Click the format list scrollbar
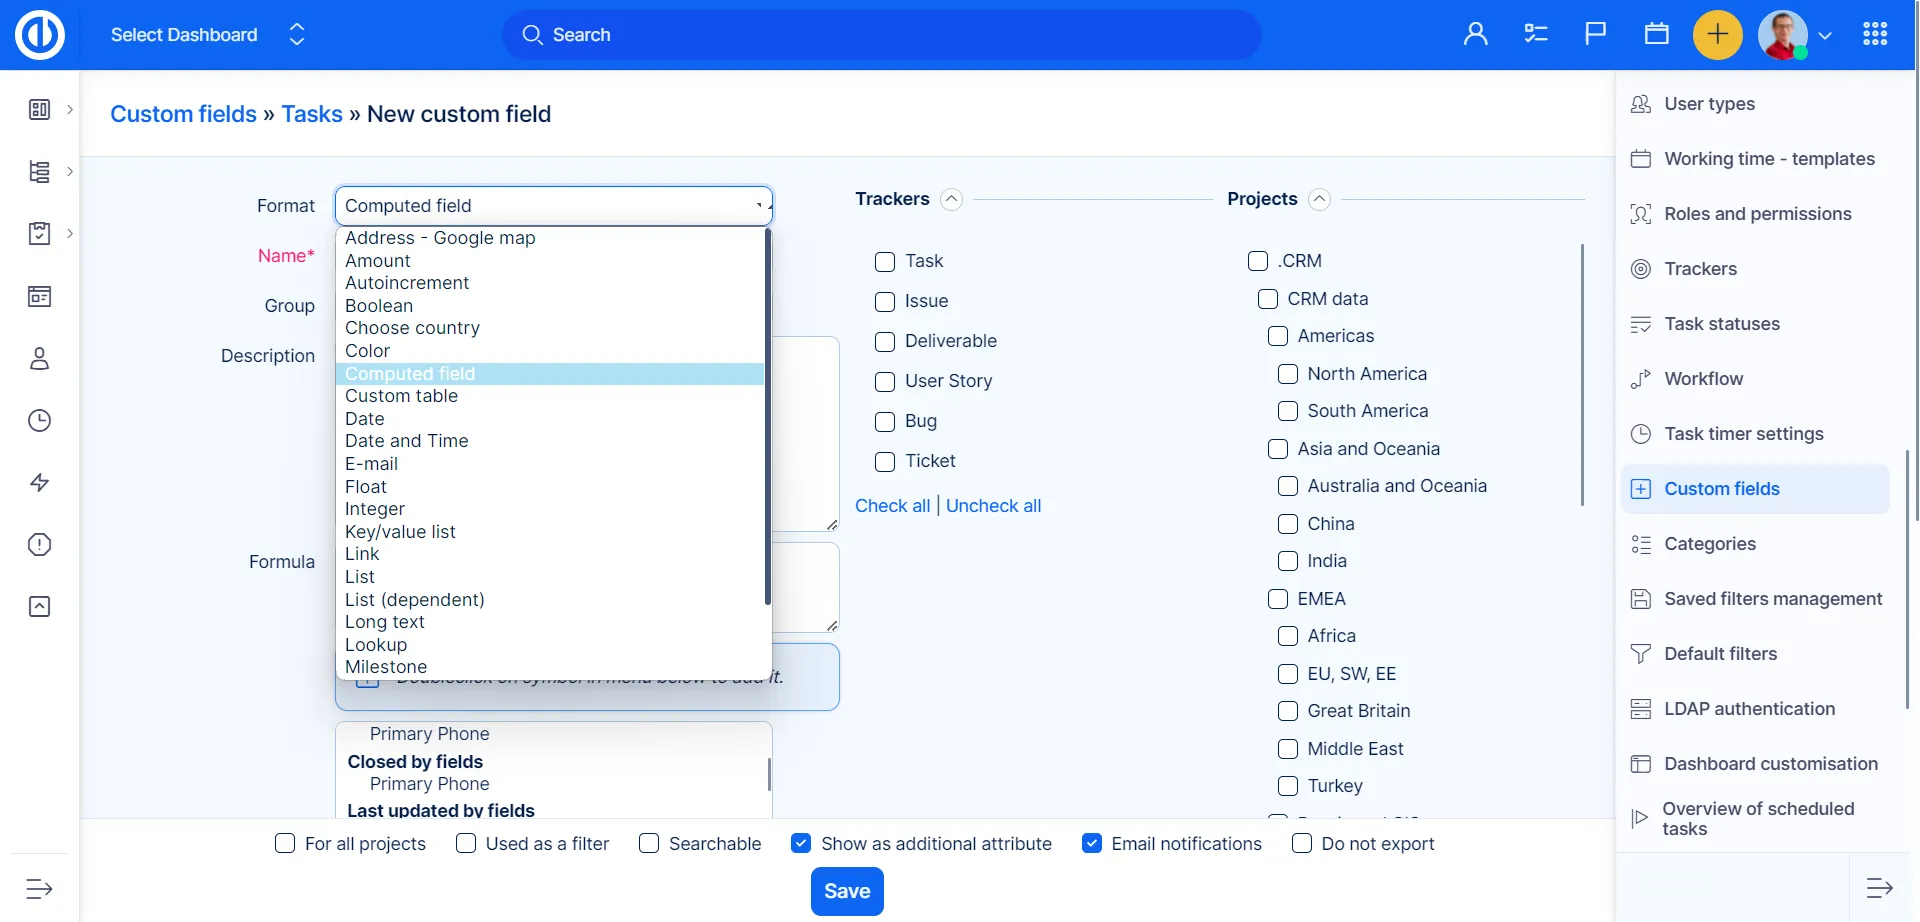The image size is (1920, 922). [x=767, y=420]
